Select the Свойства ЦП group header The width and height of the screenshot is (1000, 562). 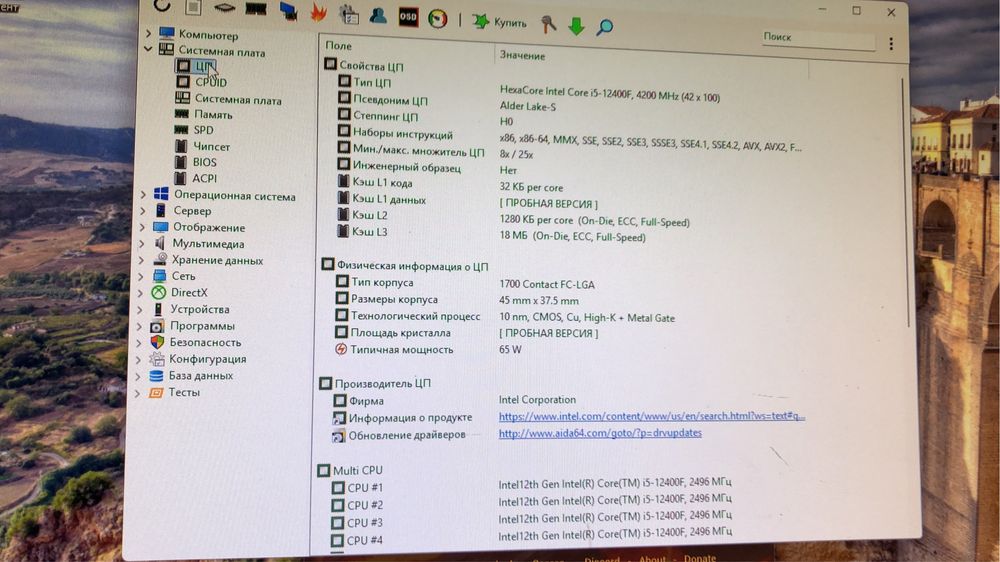point(364,65)
